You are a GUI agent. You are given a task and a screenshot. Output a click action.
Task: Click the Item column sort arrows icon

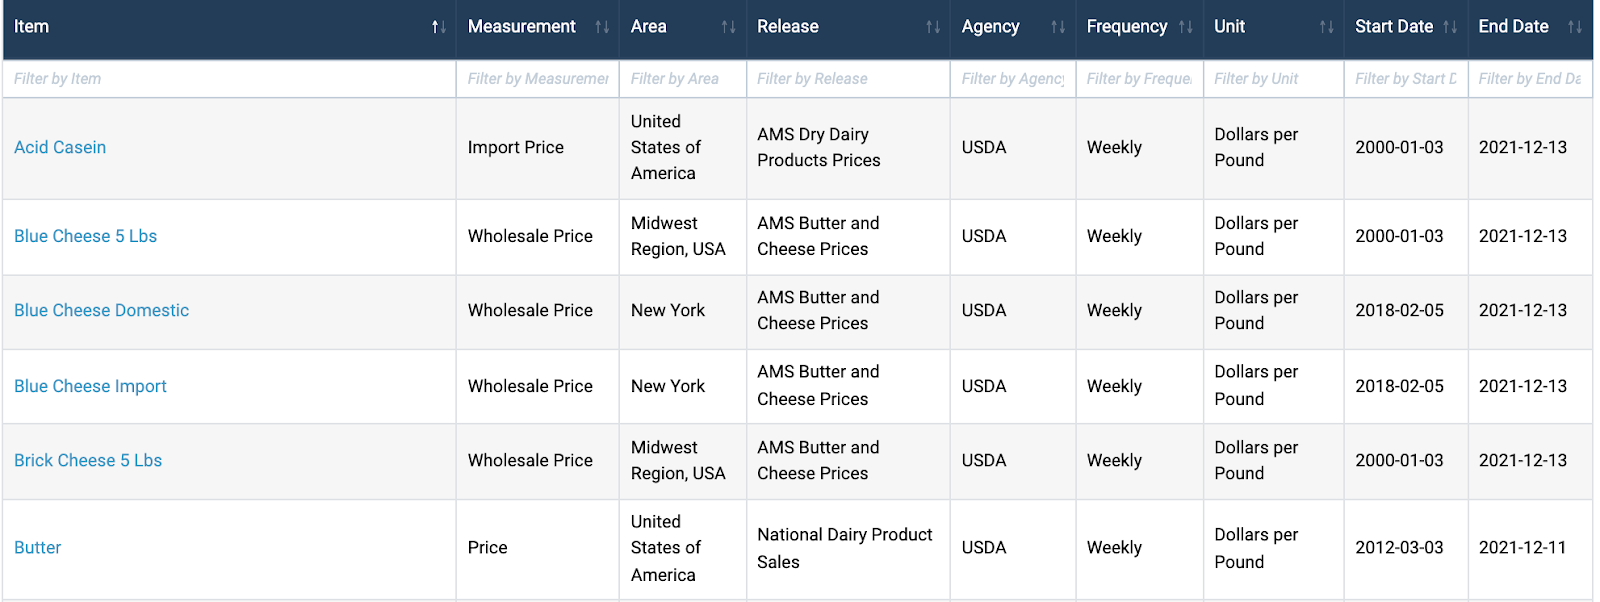click(438, 27)
